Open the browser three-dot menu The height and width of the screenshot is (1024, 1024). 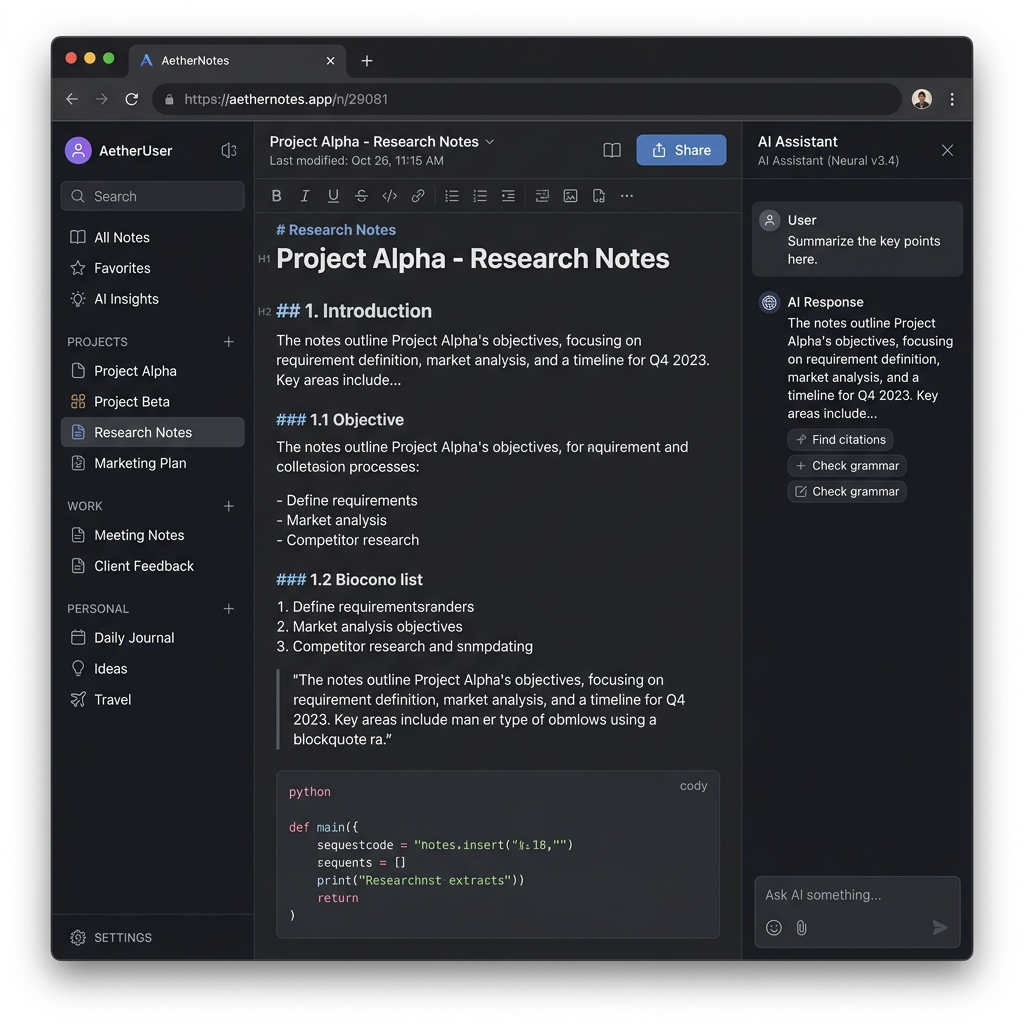click(x=952, y=99)
